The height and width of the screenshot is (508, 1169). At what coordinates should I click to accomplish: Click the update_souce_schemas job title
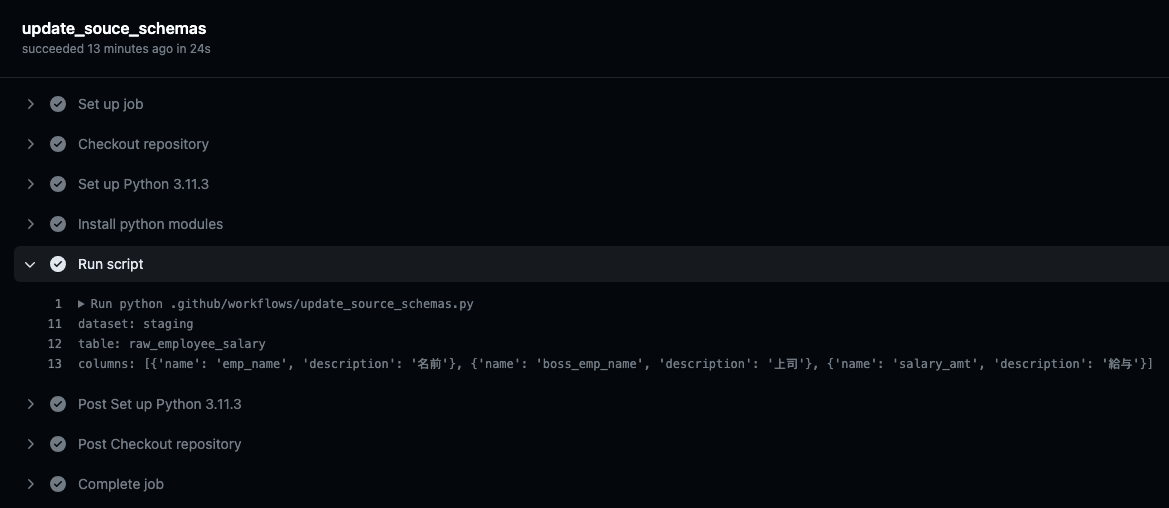(x=114, y=28)
